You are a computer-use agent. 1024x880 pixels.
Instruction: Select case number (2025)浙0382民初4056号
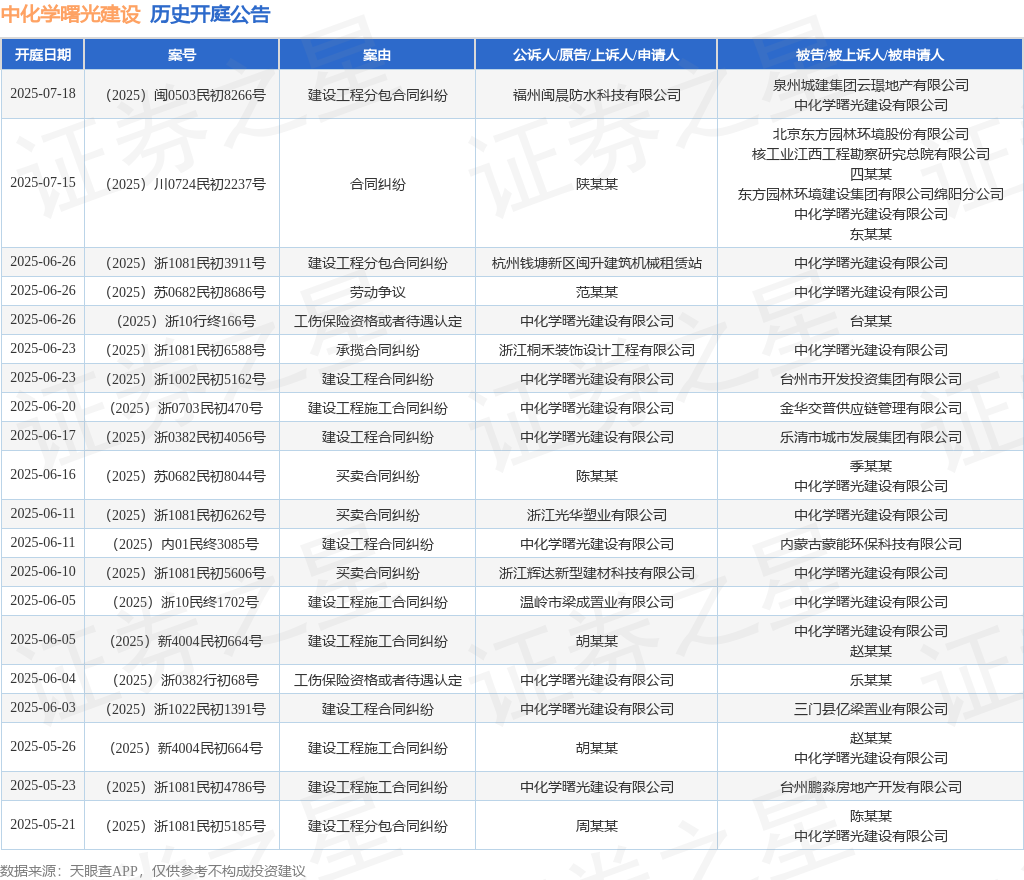(185, 437)
